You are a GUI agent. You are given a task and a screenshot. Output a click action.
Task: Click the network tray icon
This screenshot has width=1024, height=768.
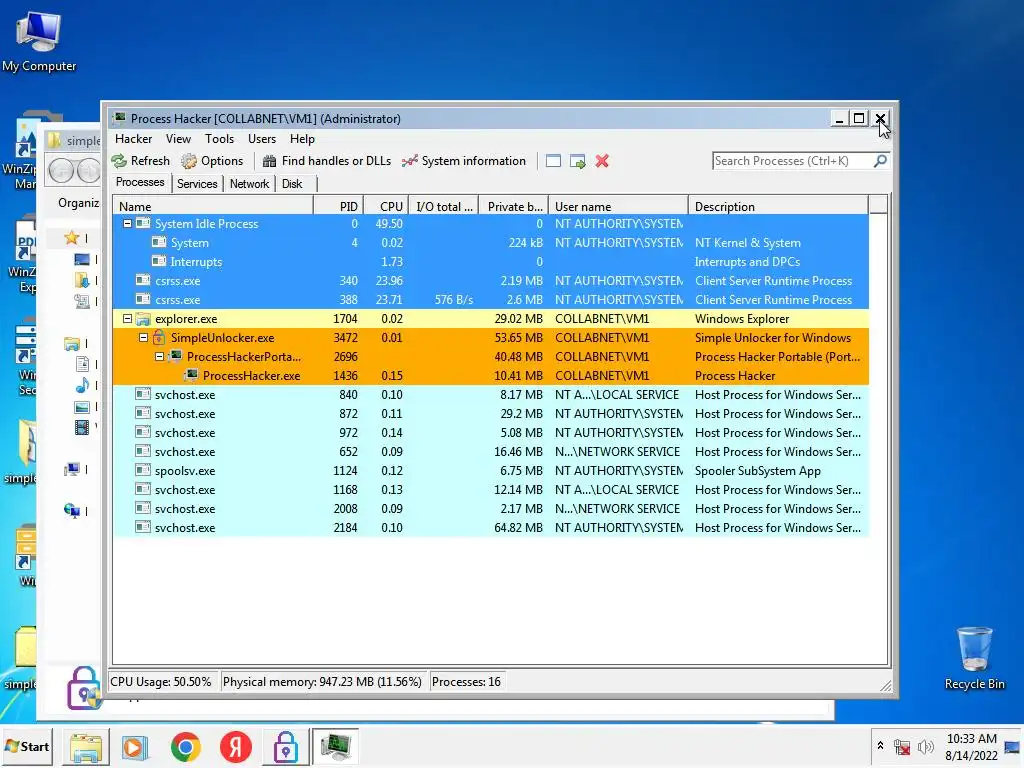[x=902, y=747]
